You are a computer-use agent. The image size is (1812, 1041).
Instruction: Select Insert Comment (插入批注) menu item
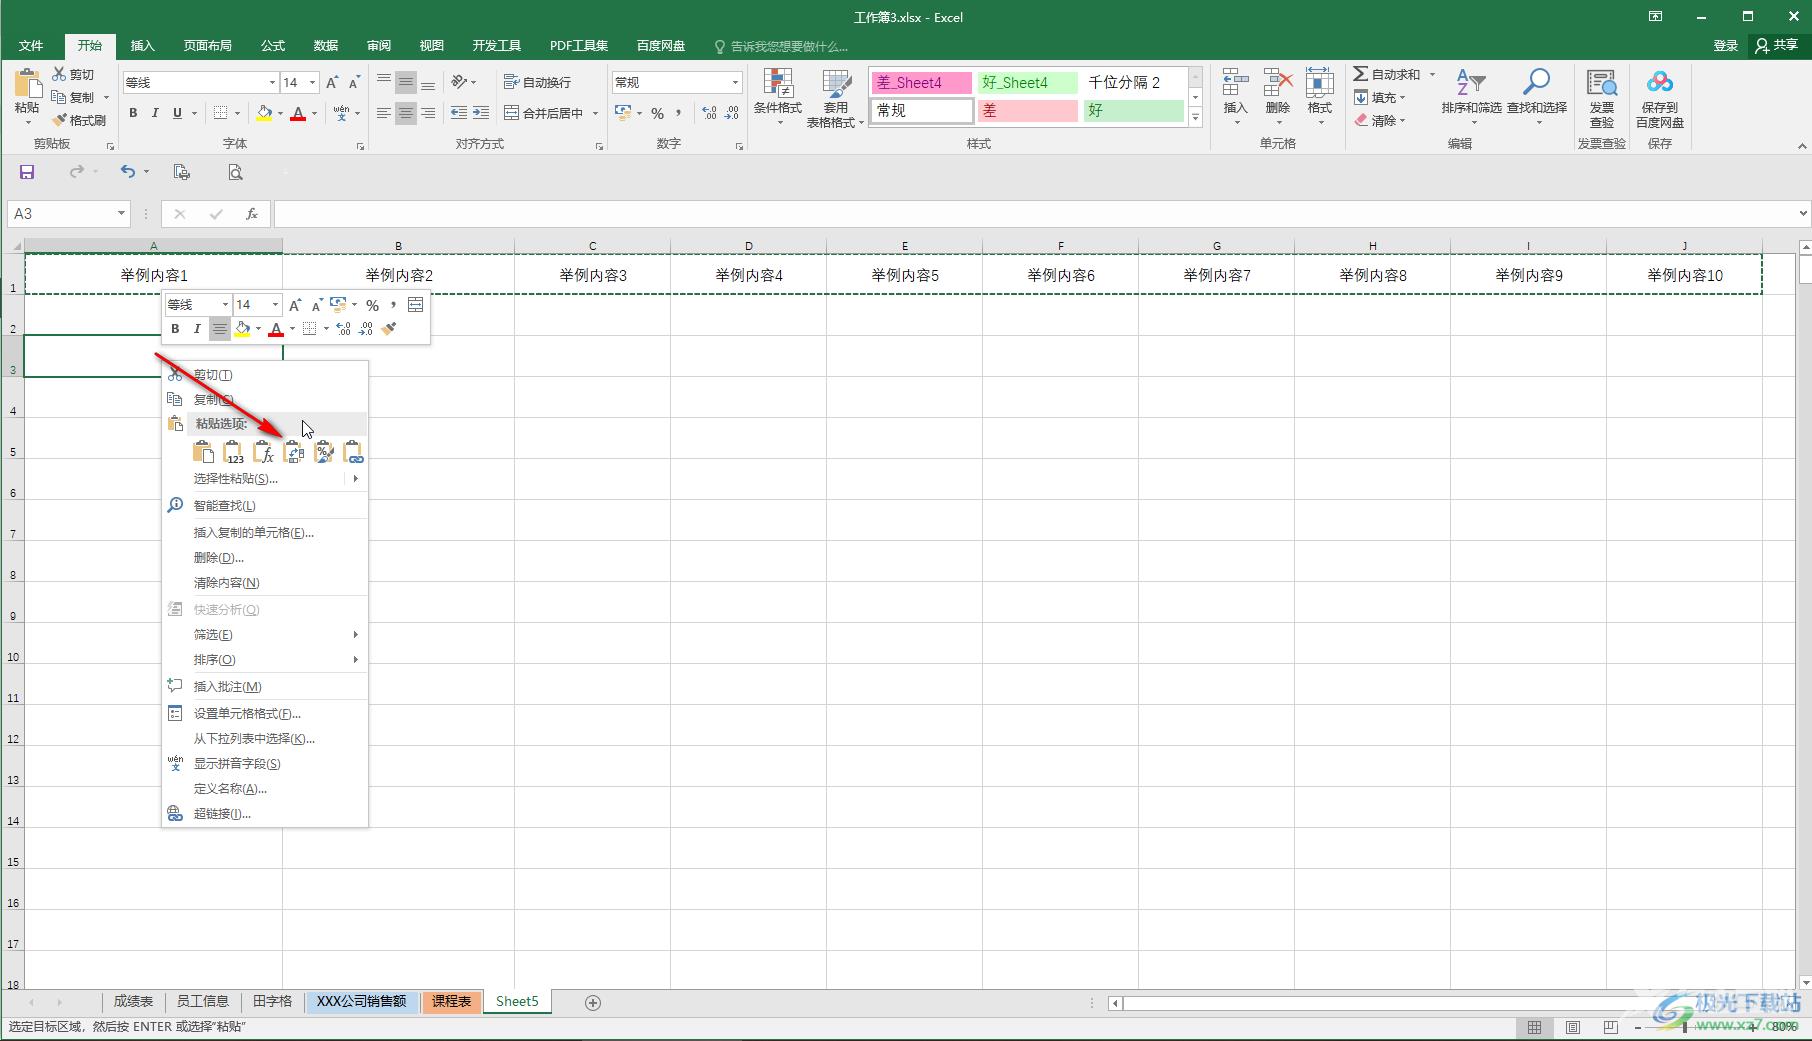coord(265,686)
